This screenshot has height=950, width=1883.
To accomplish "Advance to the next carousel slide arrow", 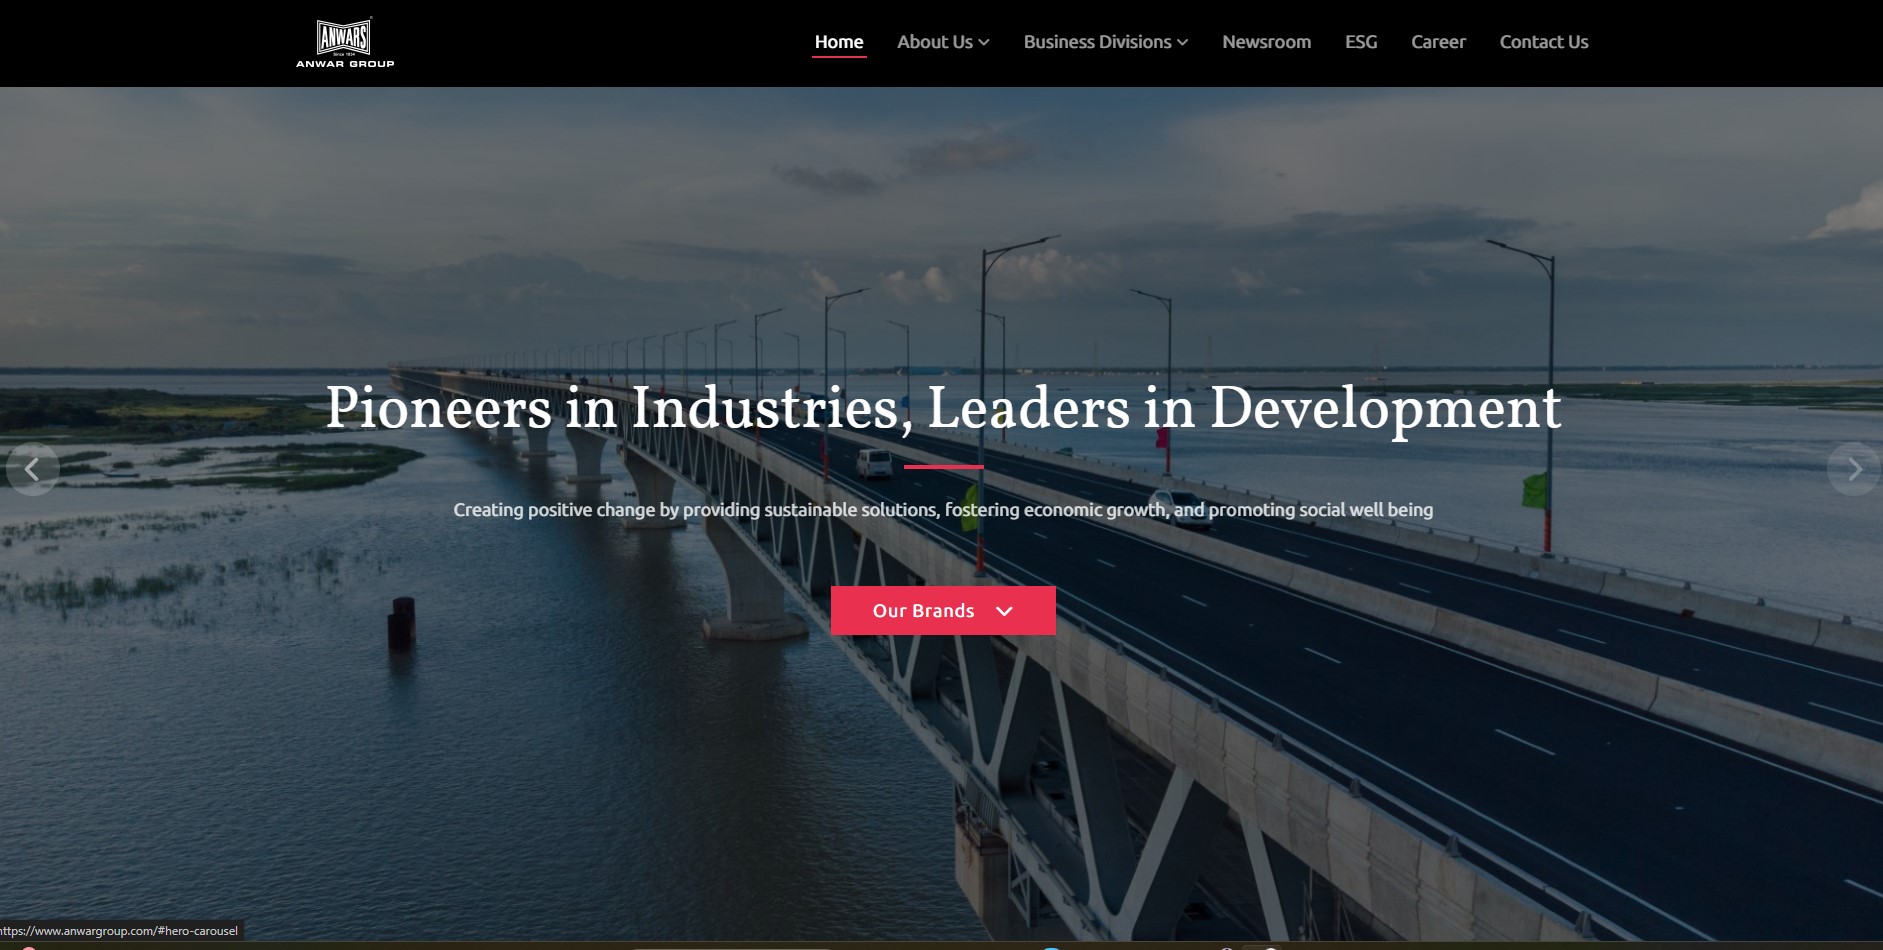I will click(1853, 469).
